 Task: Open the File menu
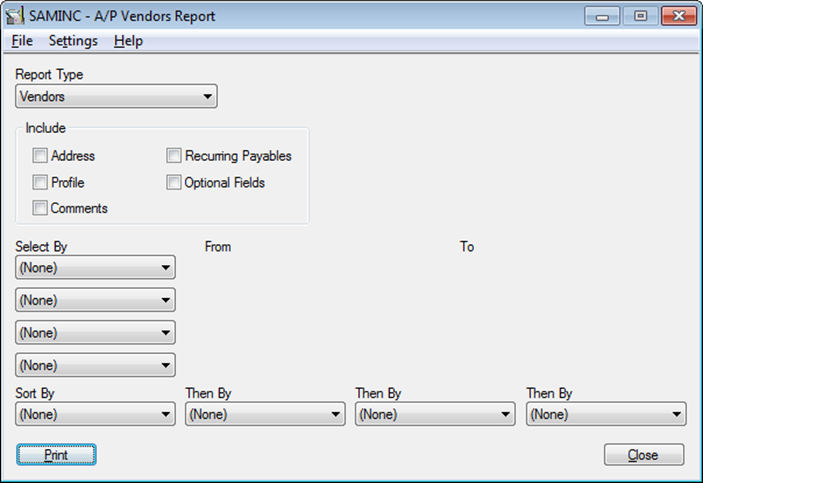tap(22, 41)
